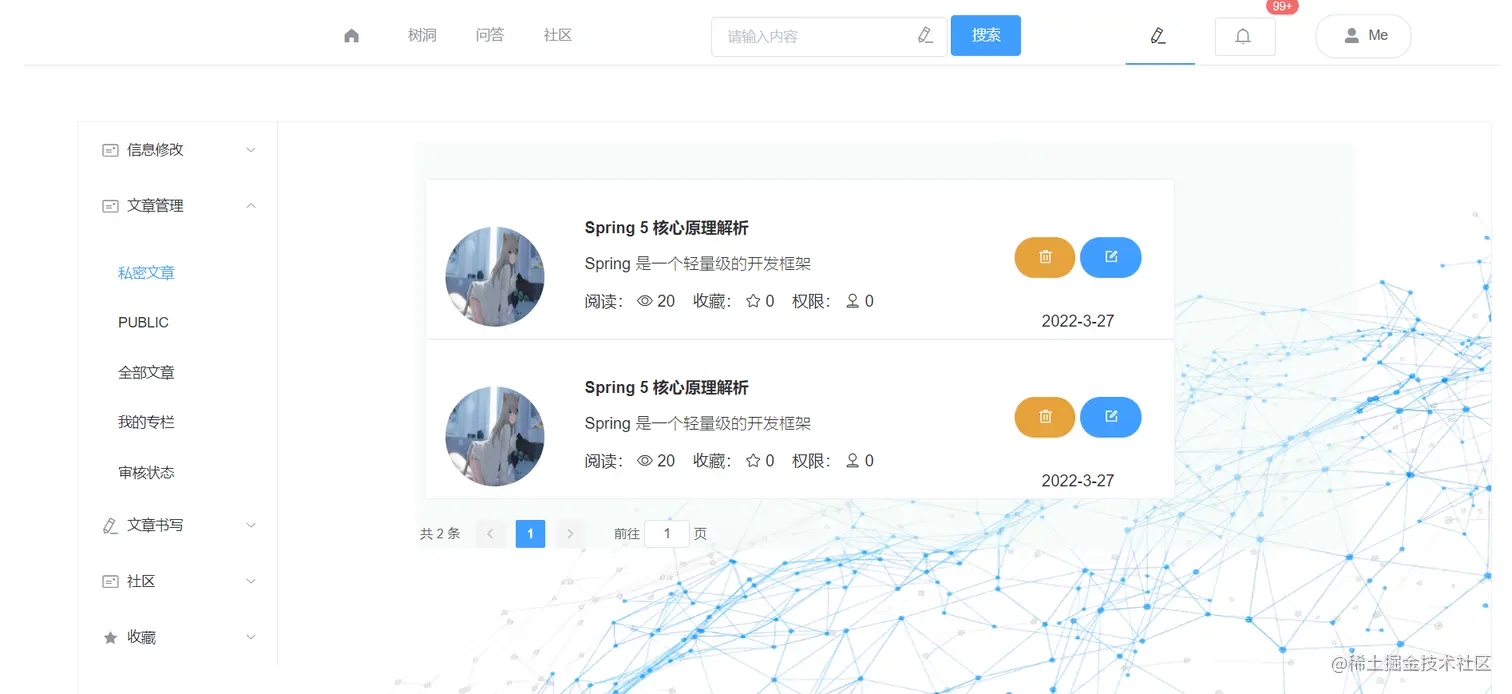The image size is (1512, 694).
Task: Collapse the 文章管理 sidebar section
Action: [249, 205]
